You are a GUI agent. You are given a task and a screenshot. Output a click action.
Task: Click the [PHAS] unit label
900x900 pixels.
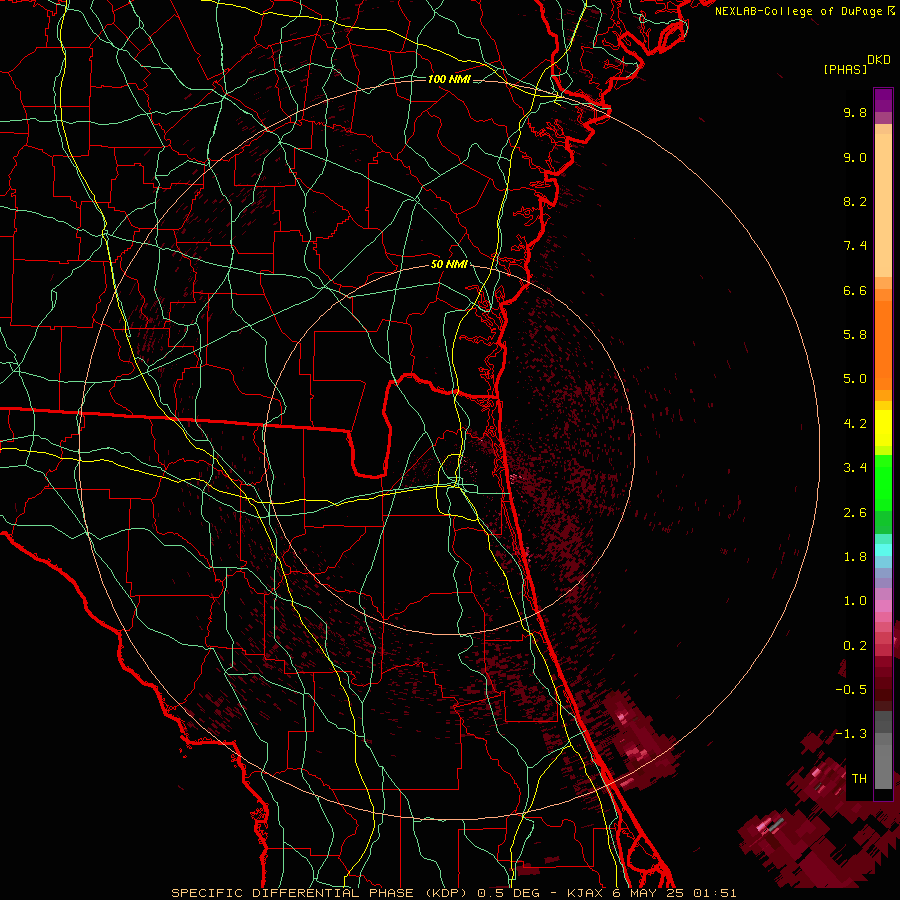845,69
